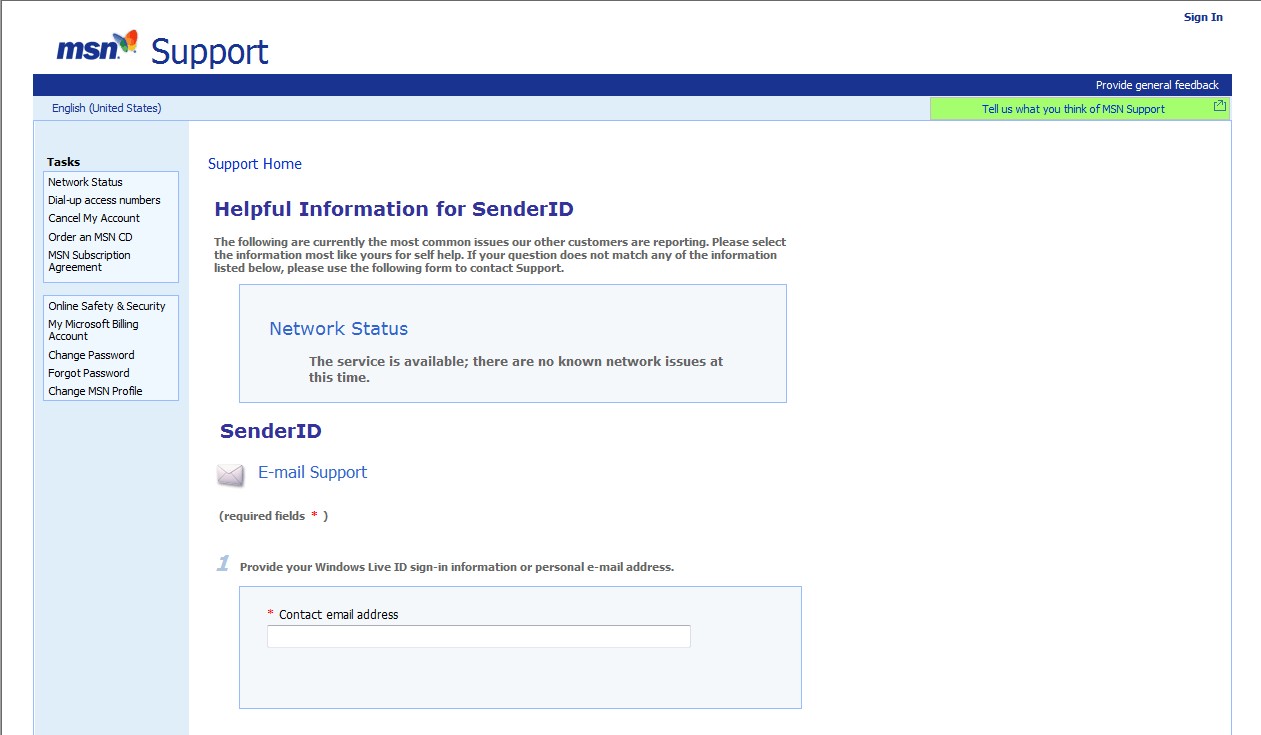Image resolution: width=1261 pixels, height=735 pixels.
Task: Select Cancel My Account
Action: pyautogui.click(x=94, y=218)
